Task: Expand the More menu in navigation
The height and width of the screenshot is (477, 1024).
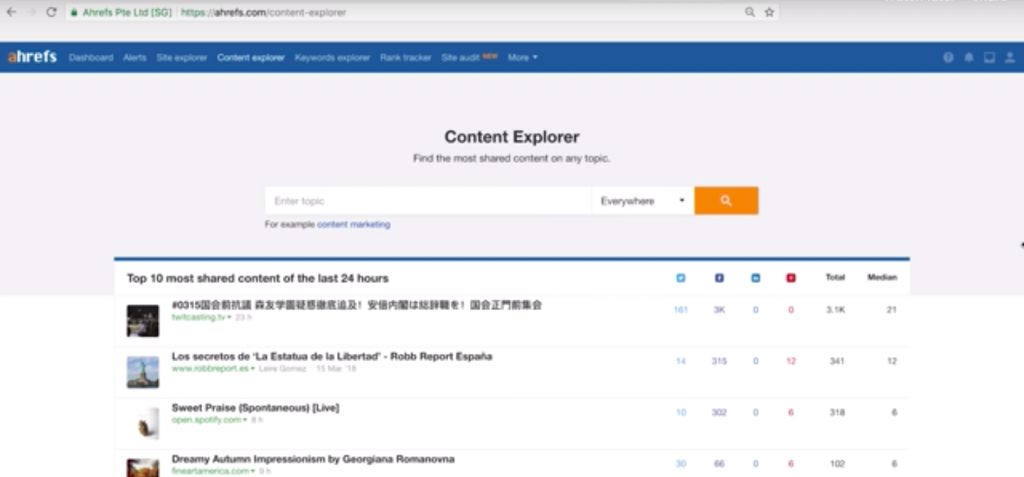Action: [522, 58]
